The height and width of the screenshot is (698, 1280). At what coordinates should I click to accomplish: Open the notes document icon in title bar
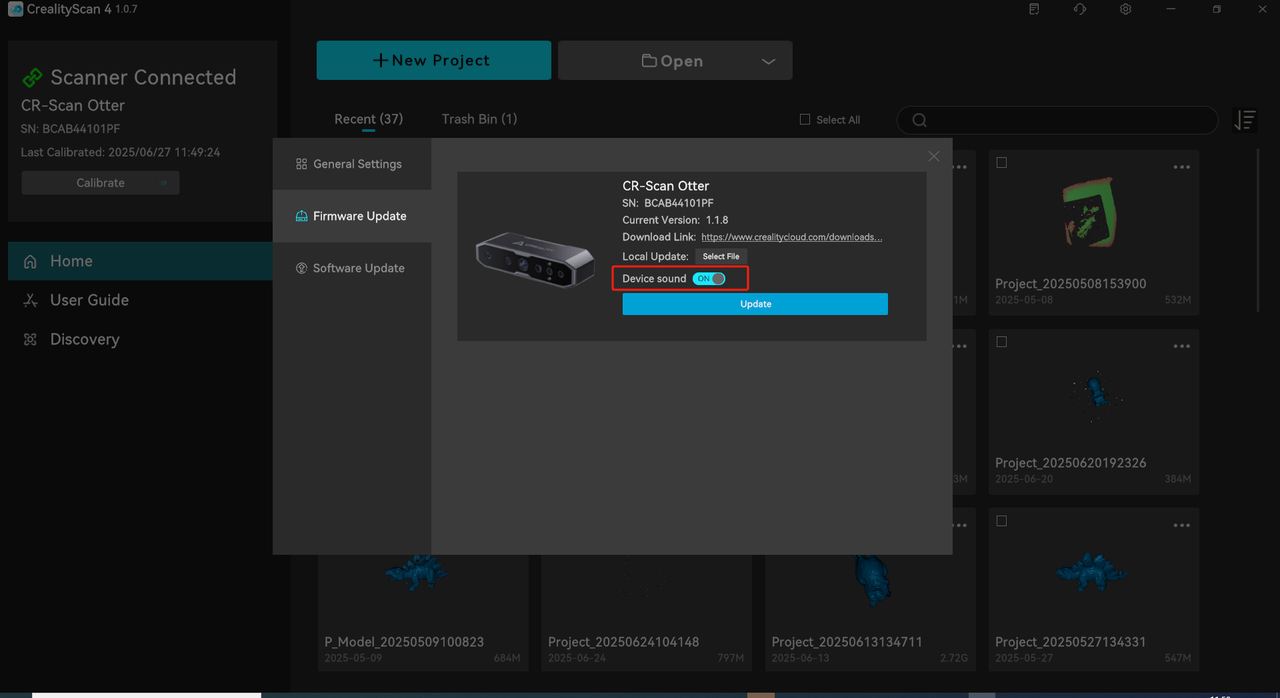(1034, 9)
